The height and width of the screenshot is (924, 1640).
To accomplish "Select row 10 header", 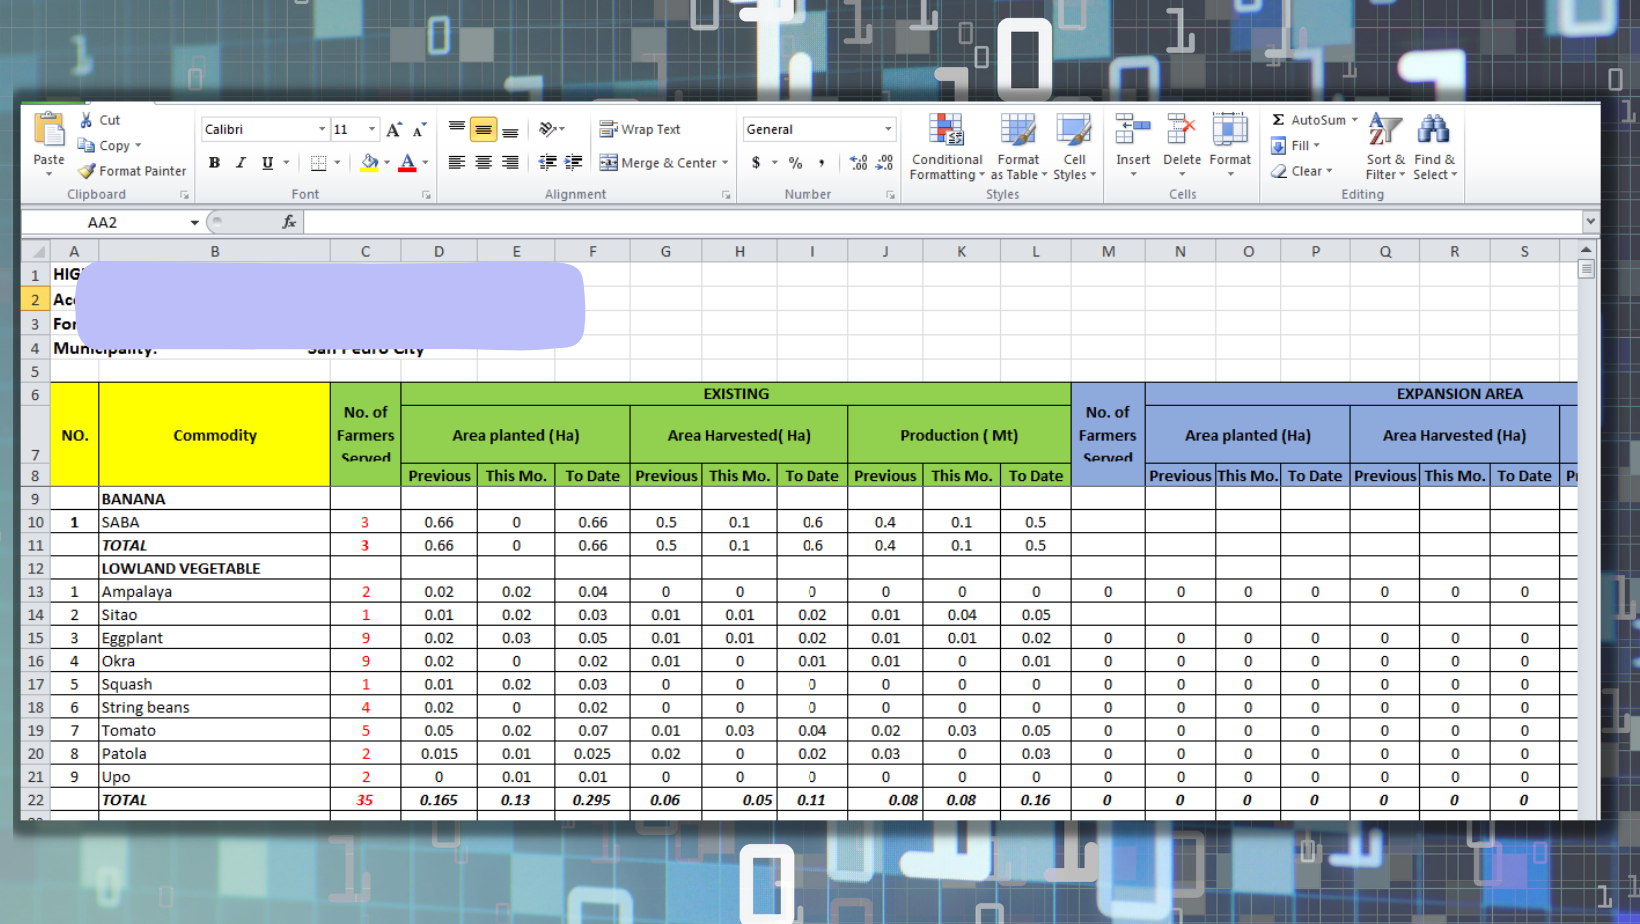I will click(x=35, y=522).
